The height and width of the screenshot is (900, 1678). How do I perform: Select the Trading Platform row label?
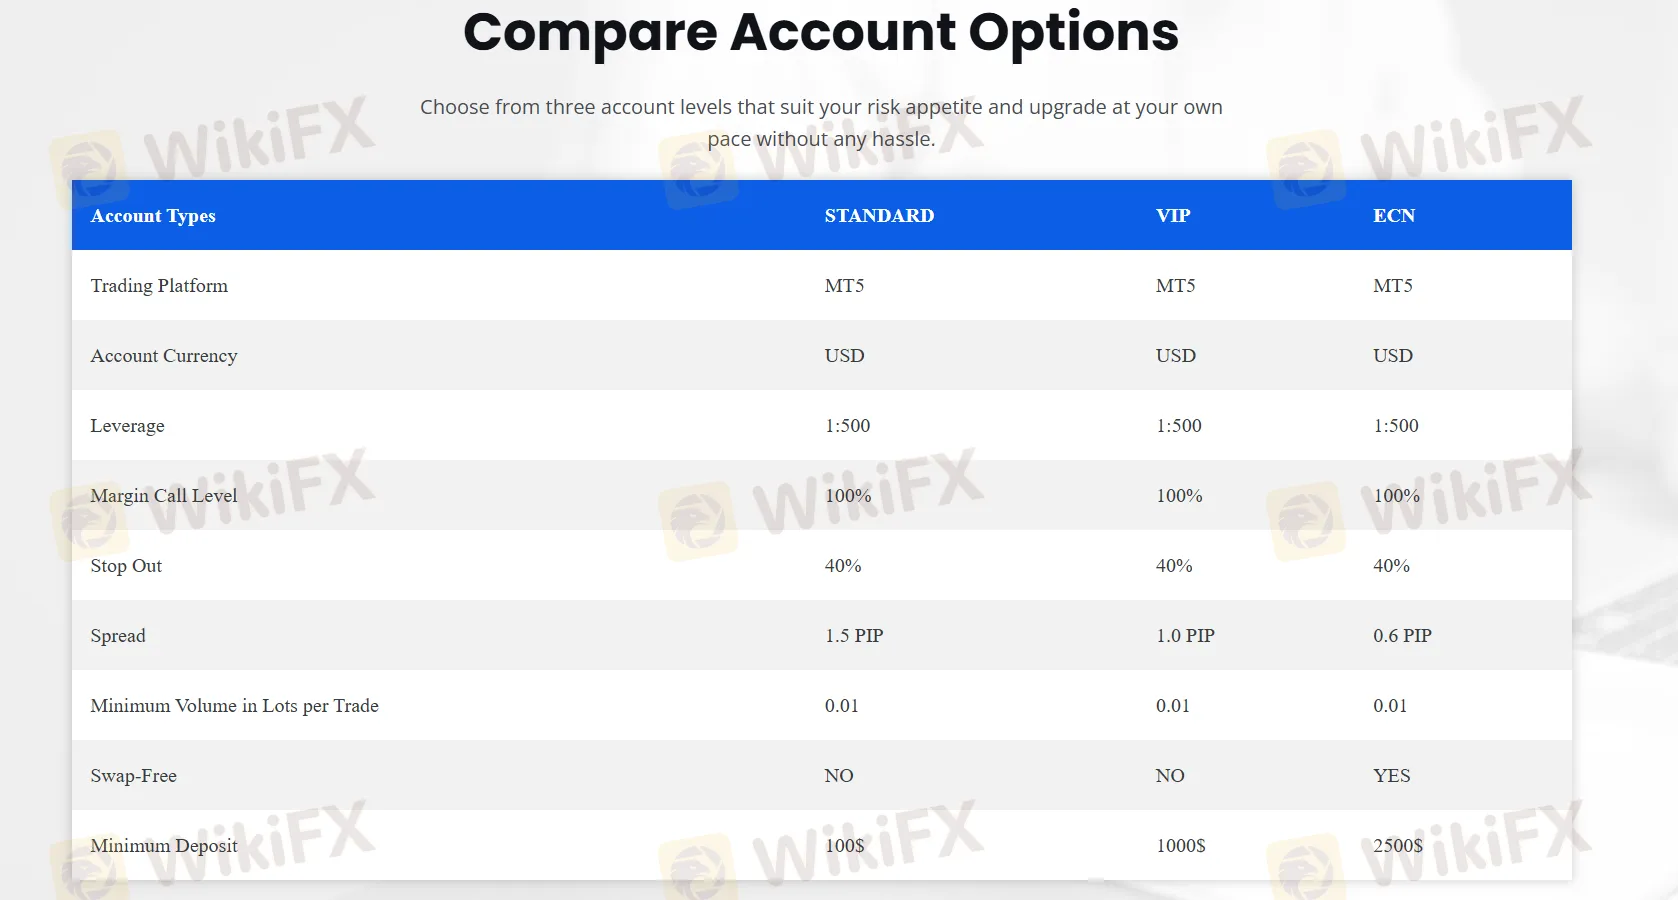[x=159, y=286]
